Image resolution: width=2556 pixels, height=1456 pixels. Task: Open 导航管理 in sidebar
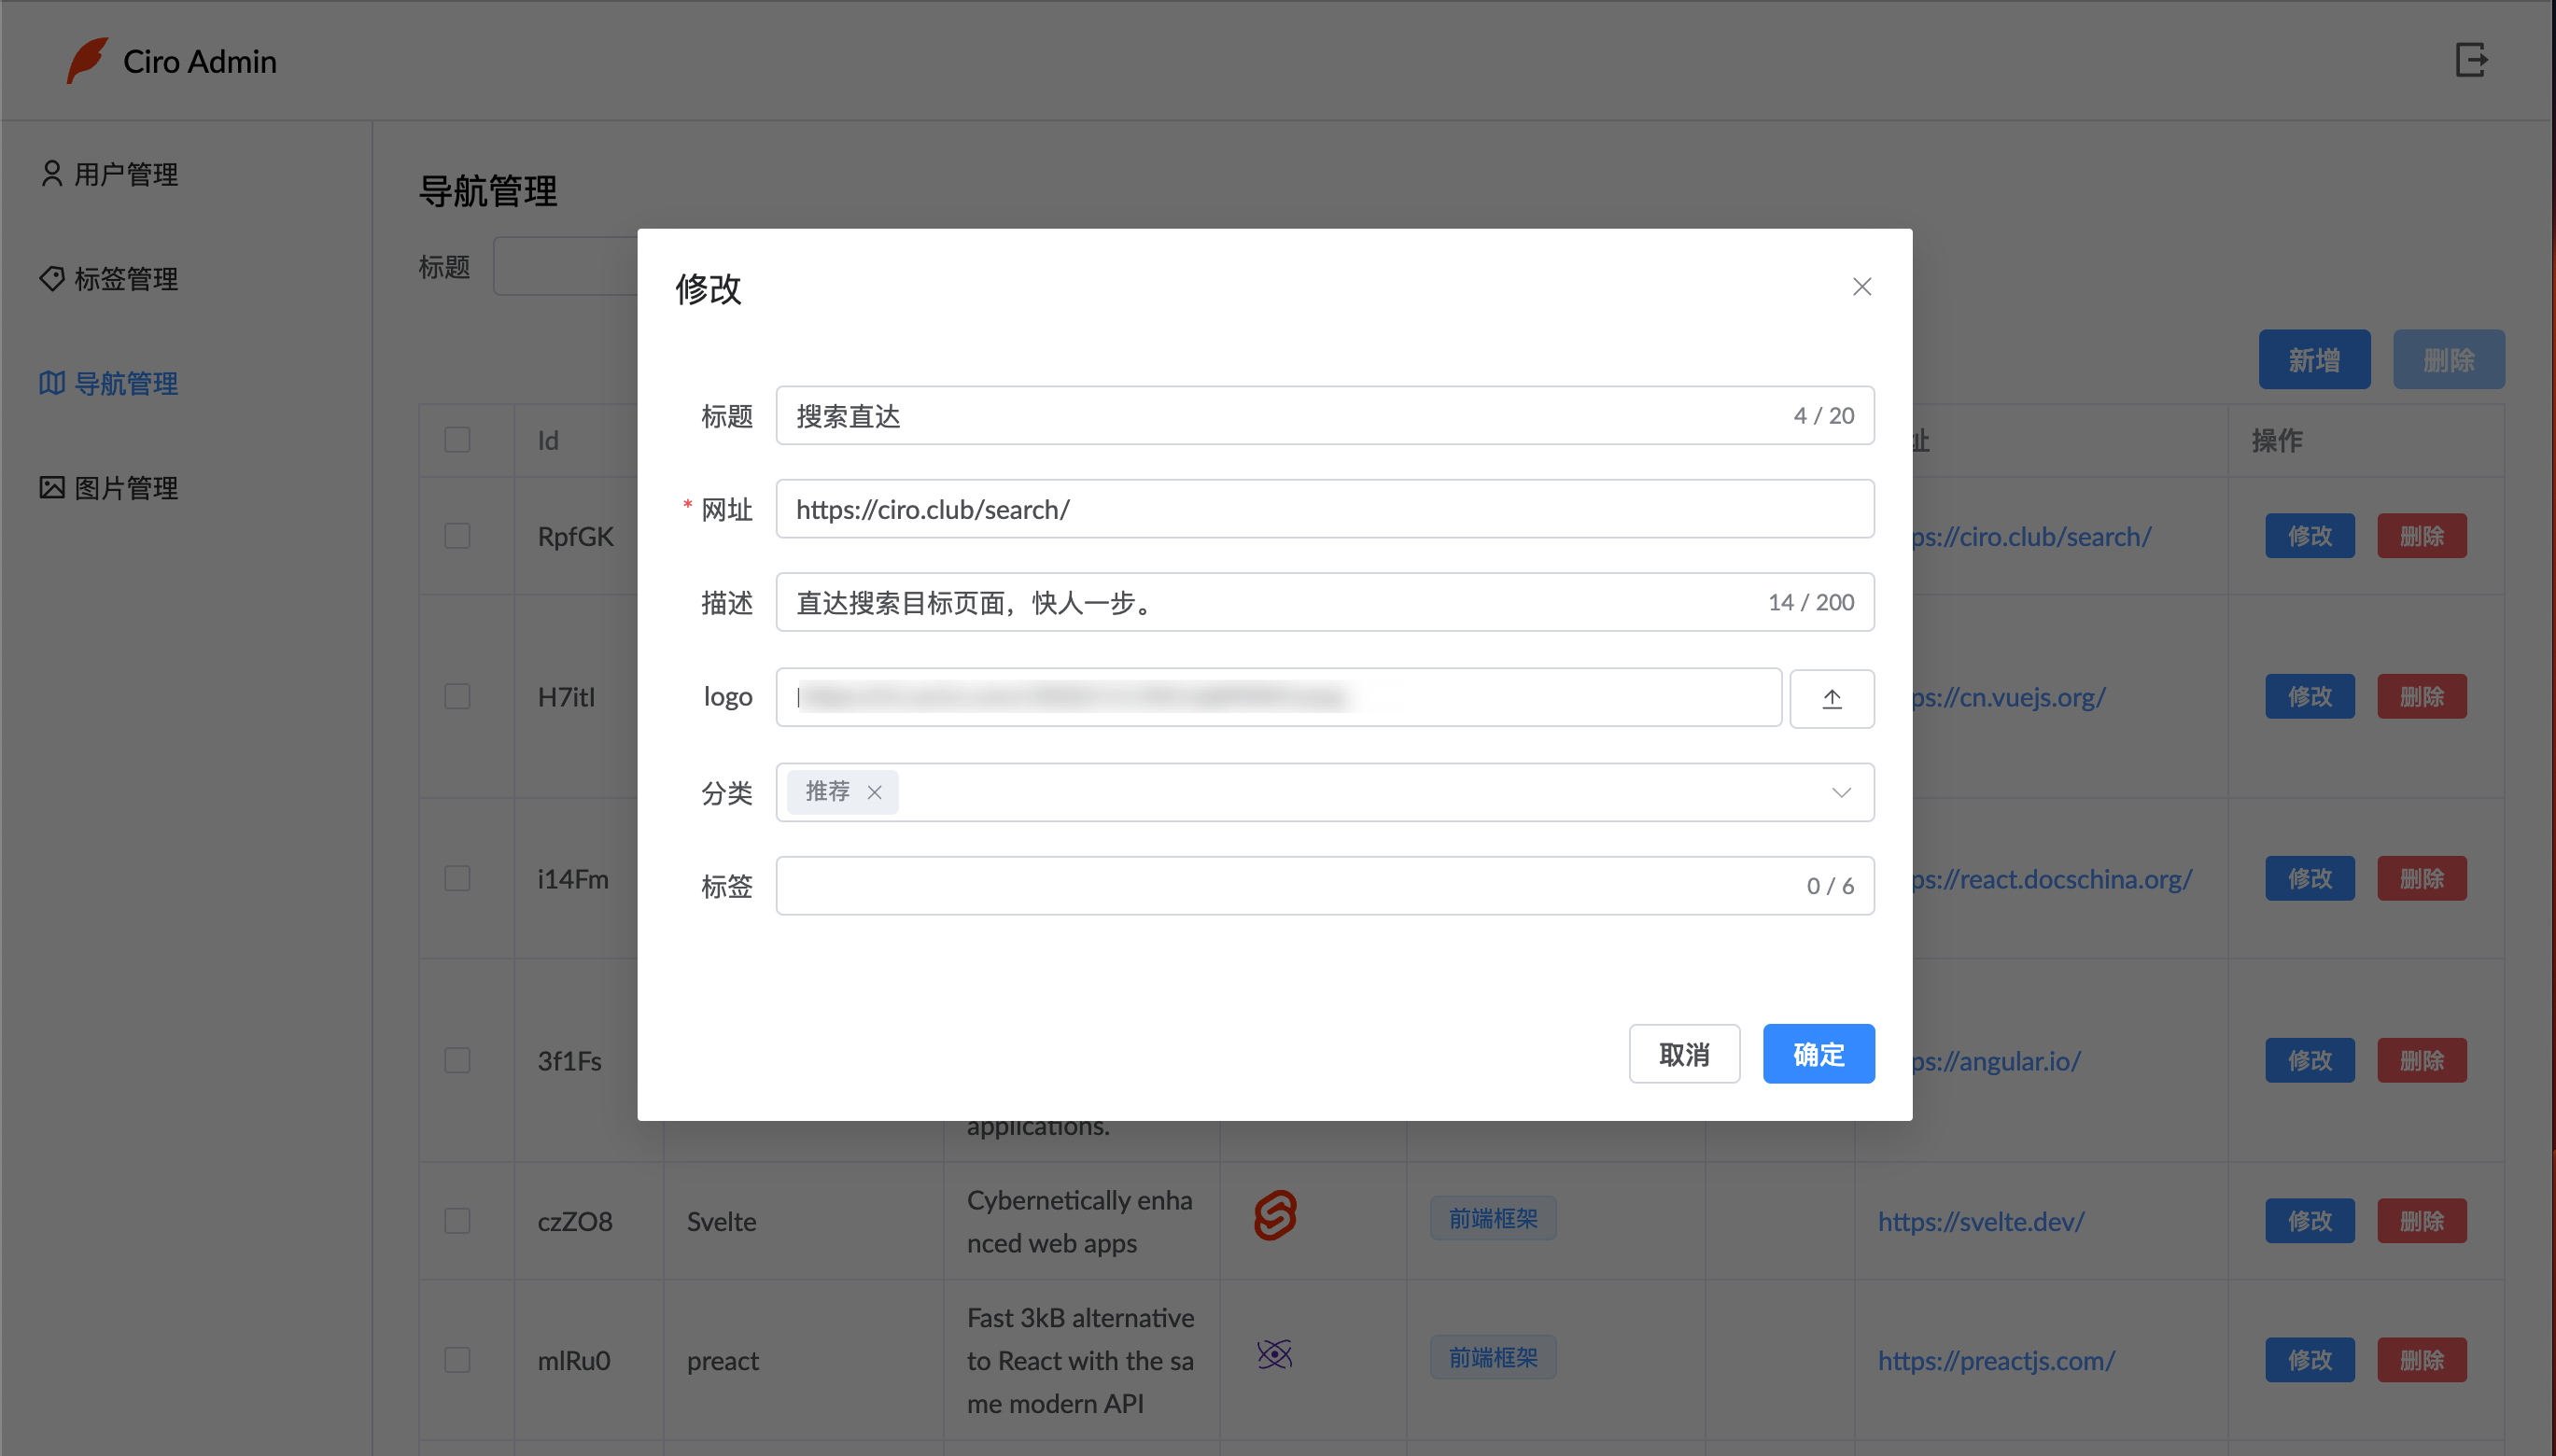point(109,383)
